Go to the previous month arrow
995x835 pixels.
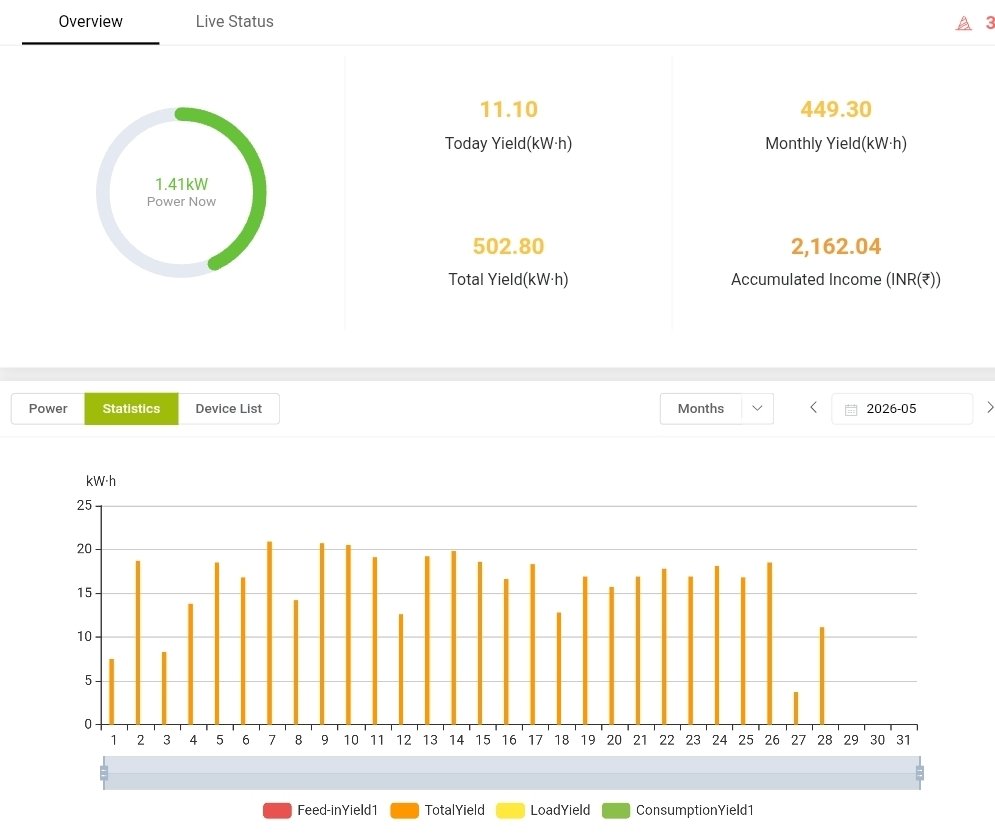click(x=814, y=407)
